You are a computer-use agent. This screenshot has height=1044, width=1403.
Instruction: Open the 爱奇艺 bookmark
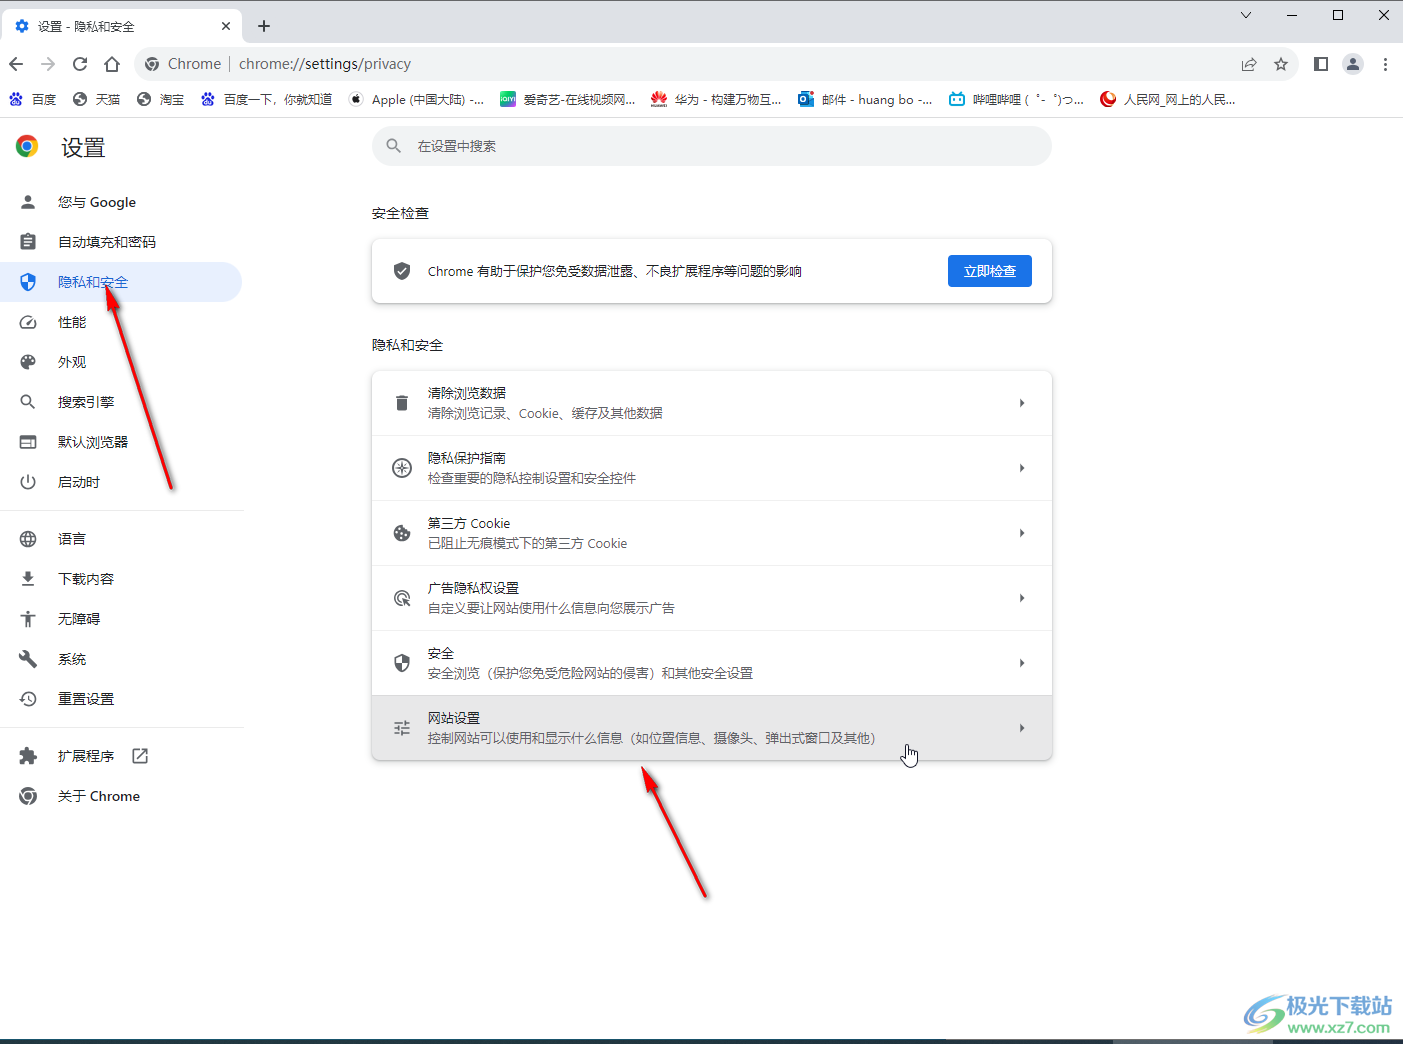567,99
